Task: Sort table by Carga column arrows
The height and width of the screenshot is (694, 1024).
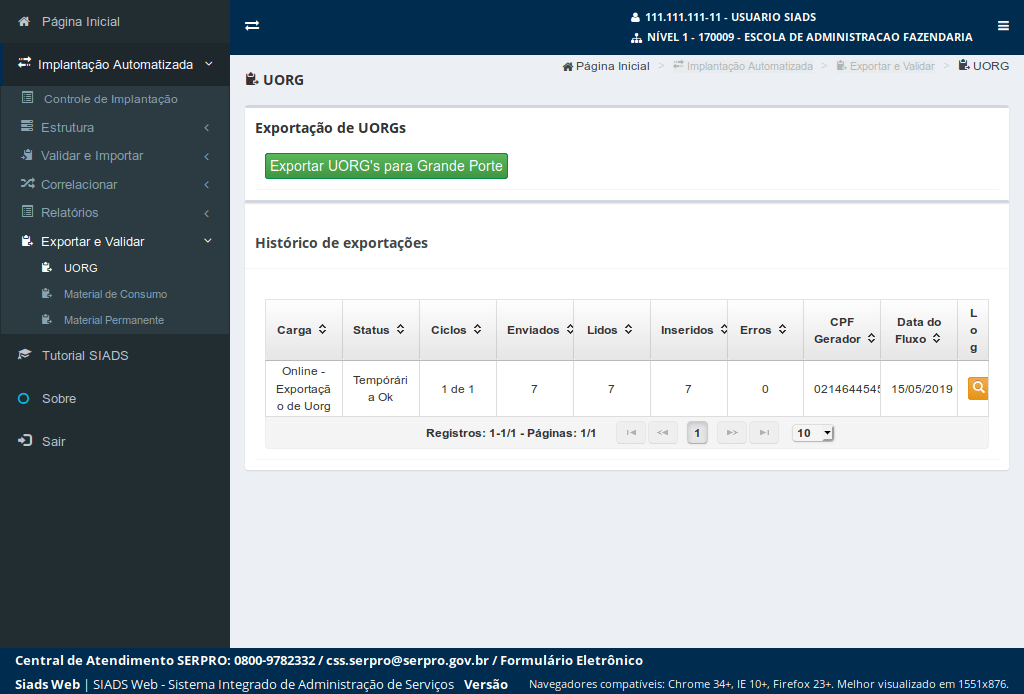Action: pos(323,330)
